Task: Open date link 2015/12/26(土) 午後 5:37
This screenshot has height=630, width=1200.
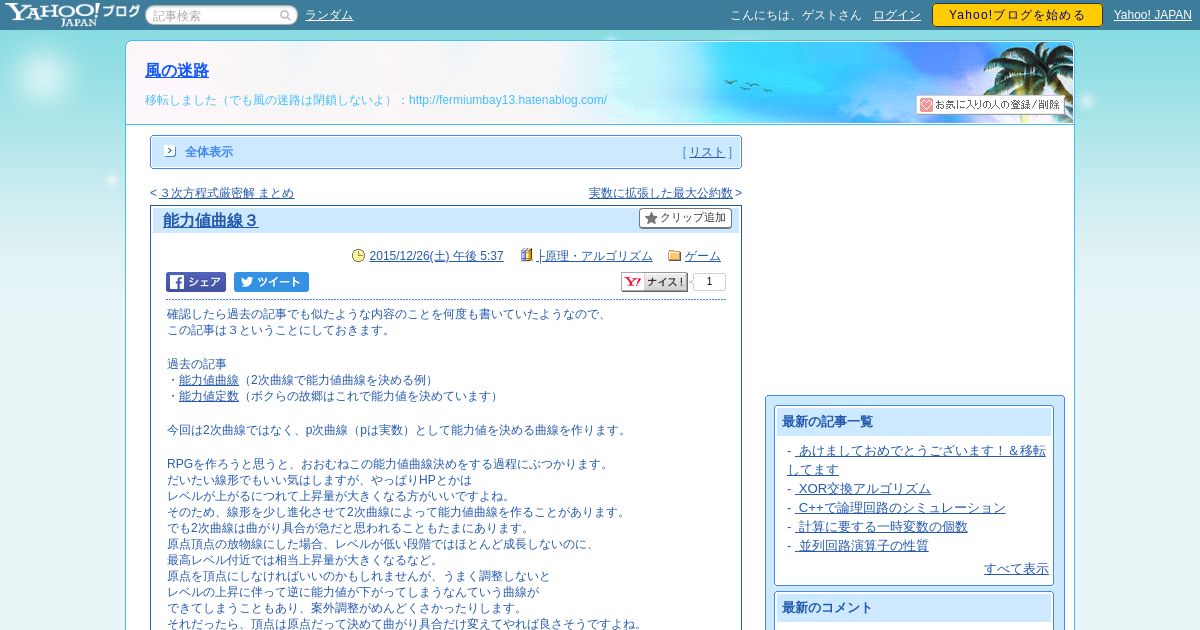Action: tap(436, 256)
